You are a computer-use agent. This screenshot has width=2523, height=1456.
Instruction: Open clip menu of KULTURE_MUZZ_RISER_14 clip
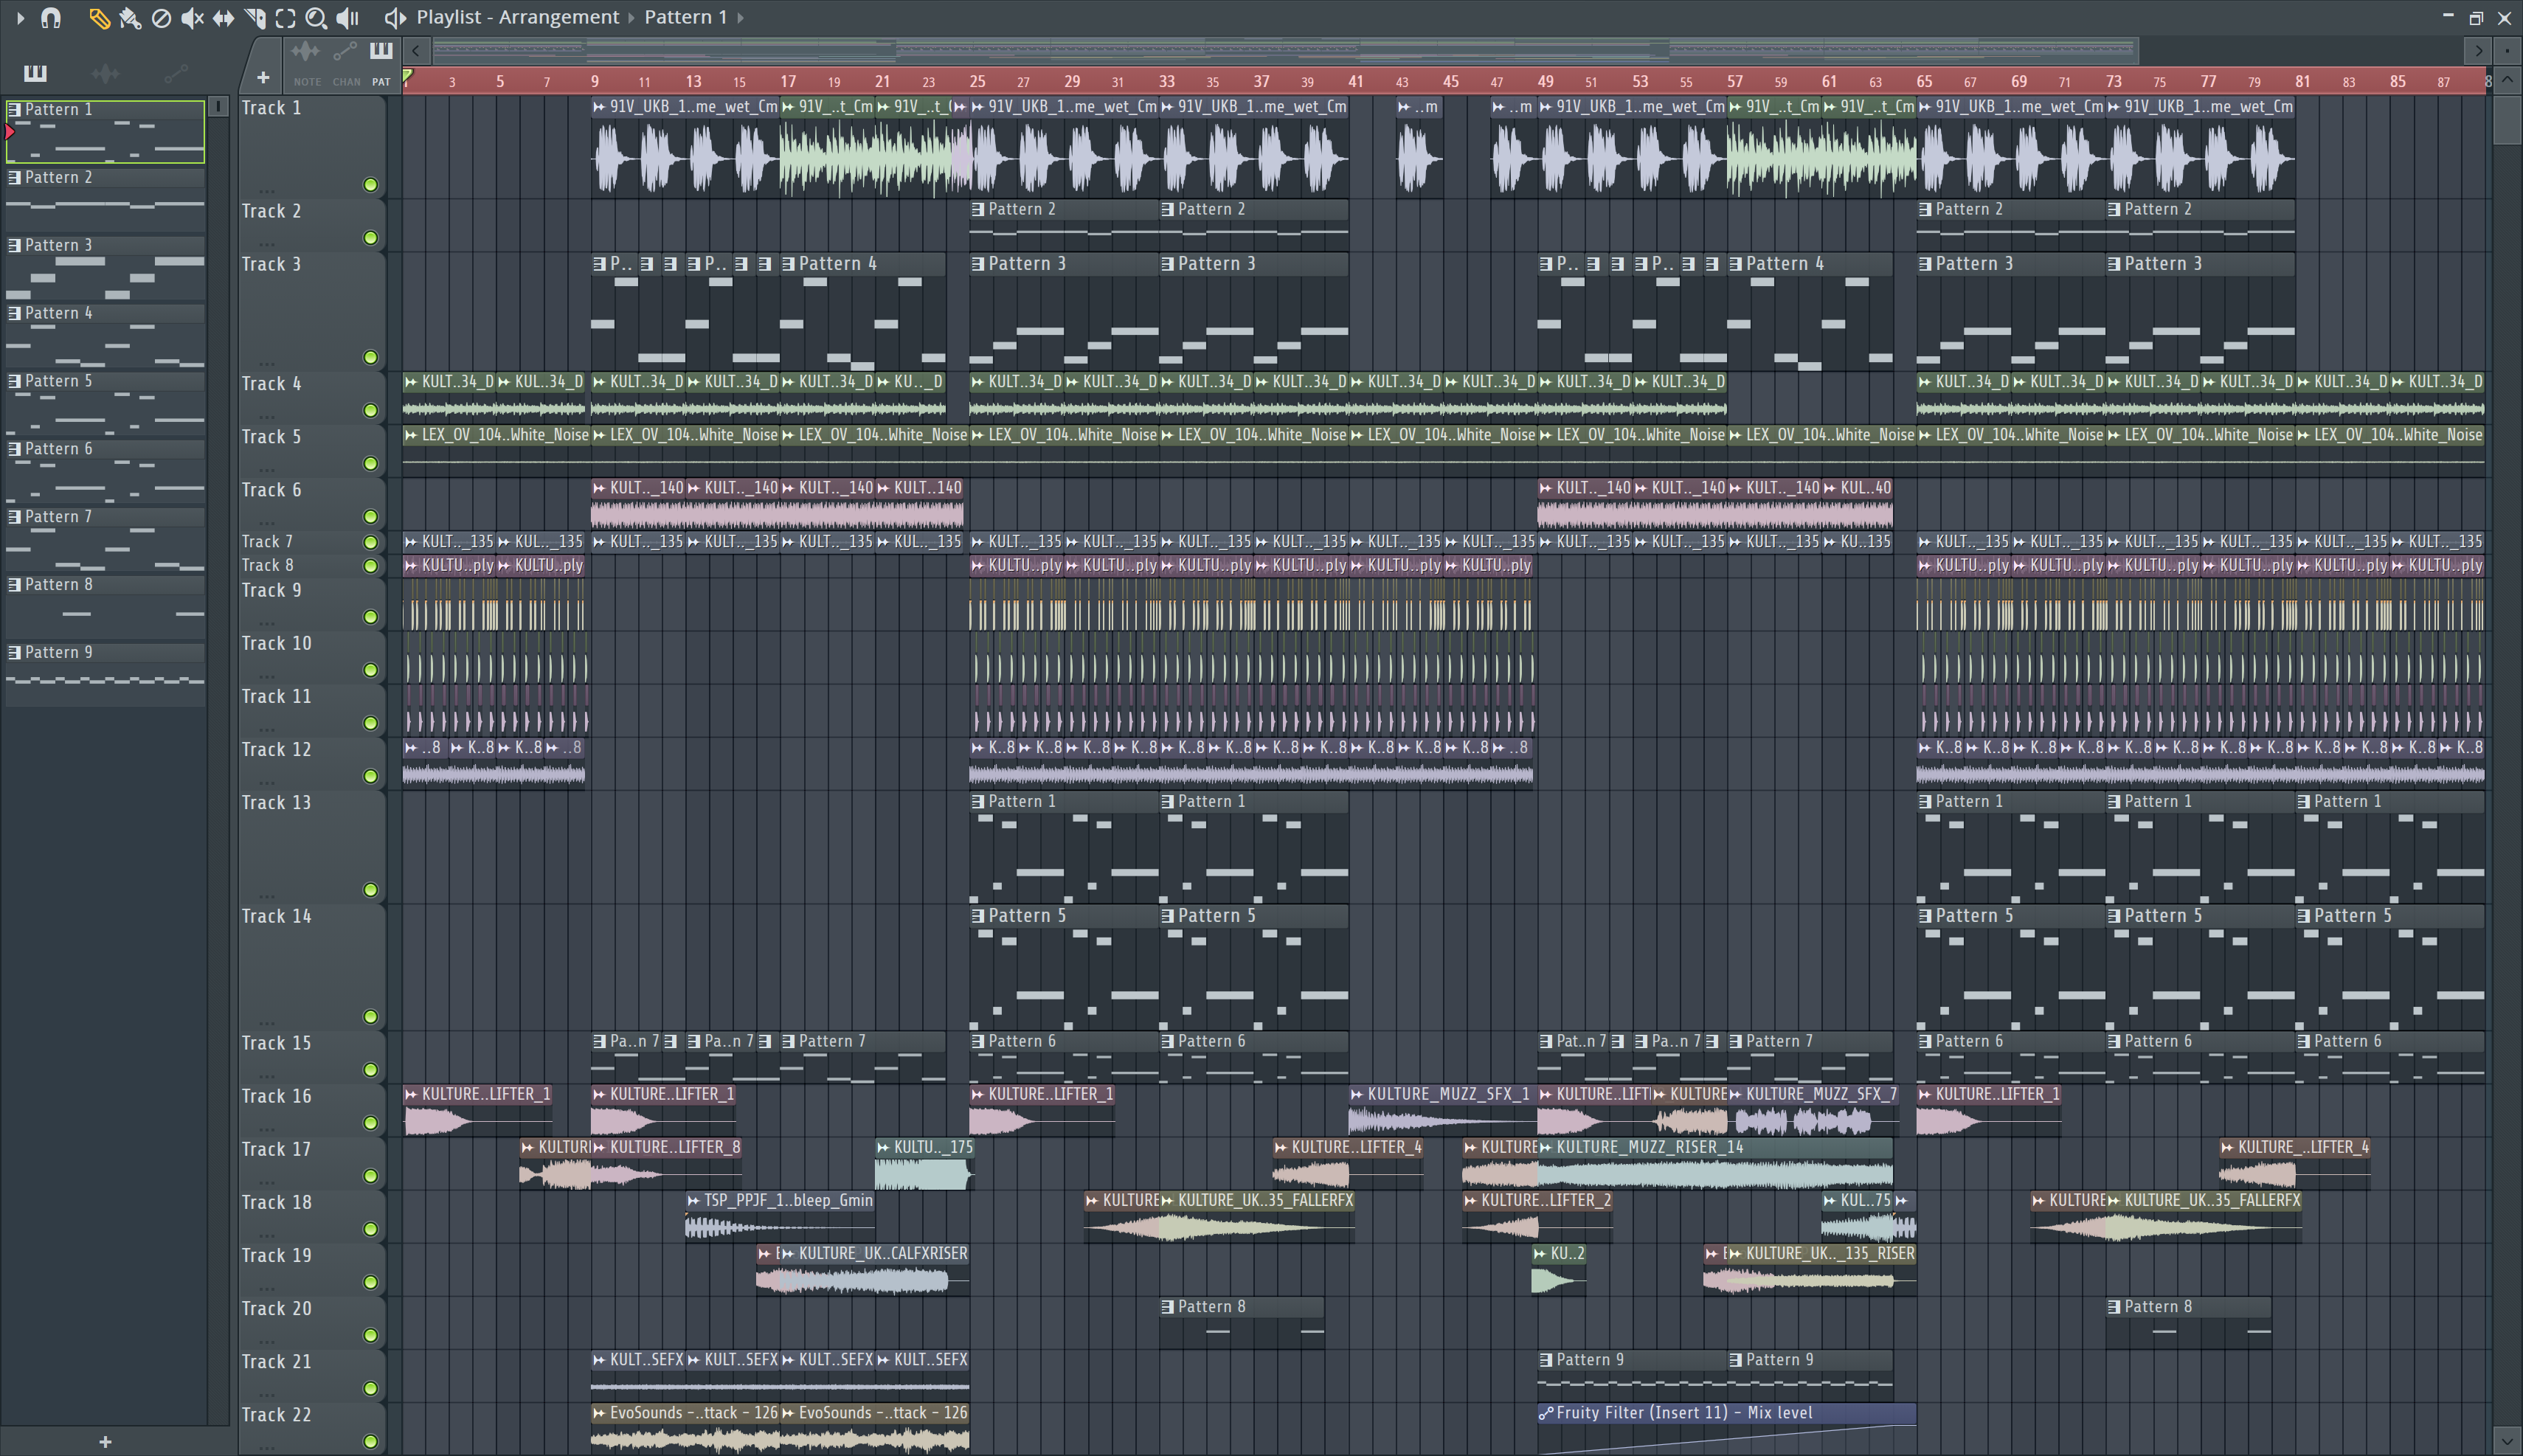pos(1546,1147)
